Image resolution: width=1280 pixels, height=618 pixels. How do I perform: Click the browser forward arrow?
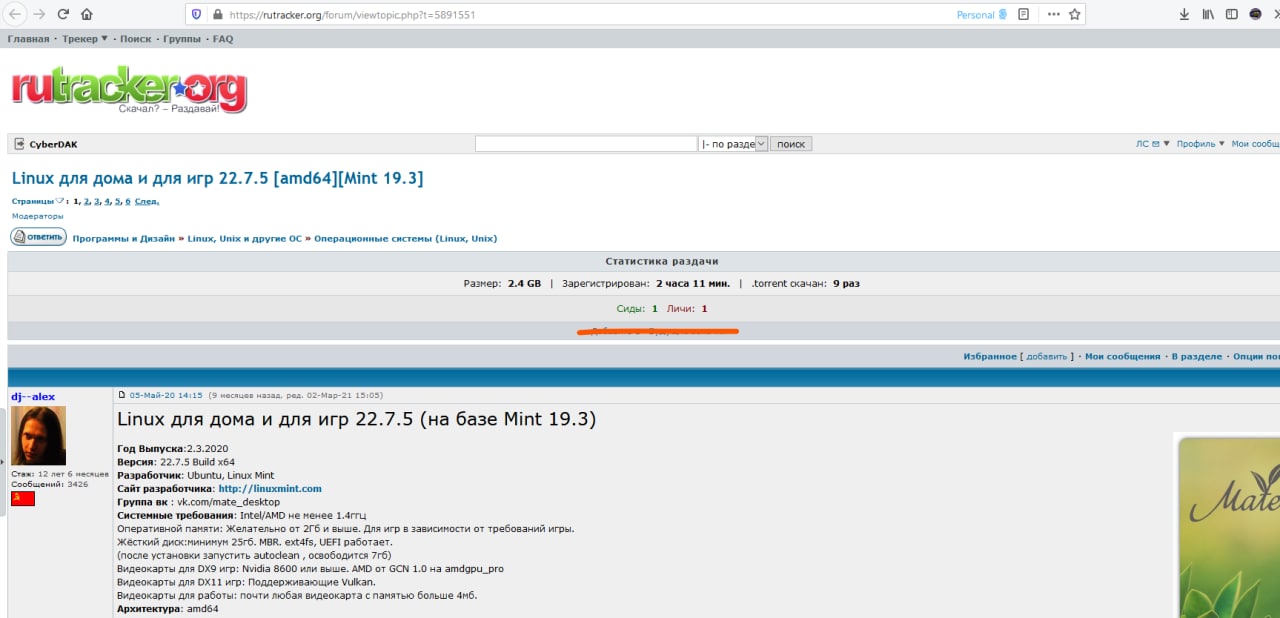click(x=39, y=14)
